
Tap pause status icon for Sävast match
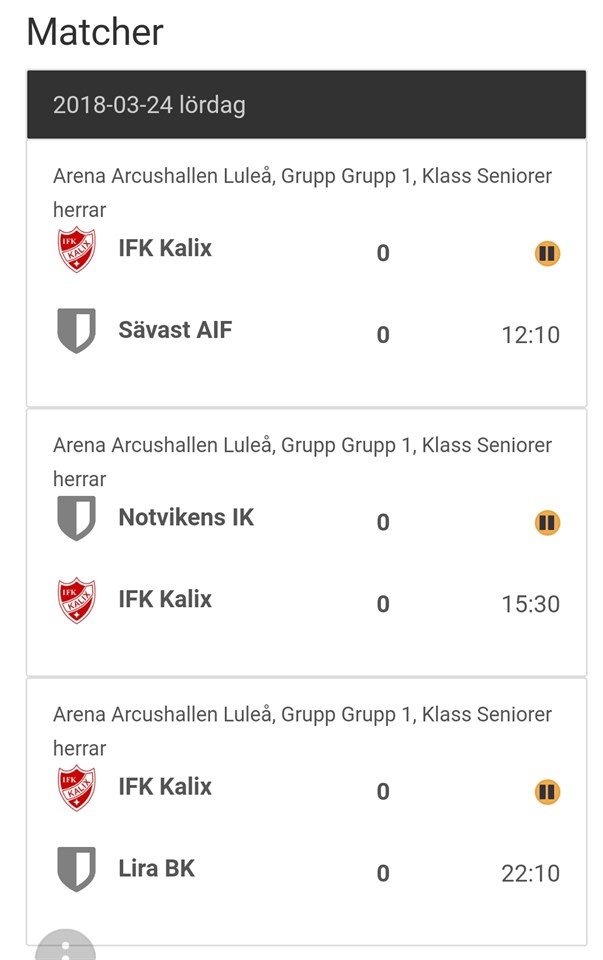(x=546, y=253)
